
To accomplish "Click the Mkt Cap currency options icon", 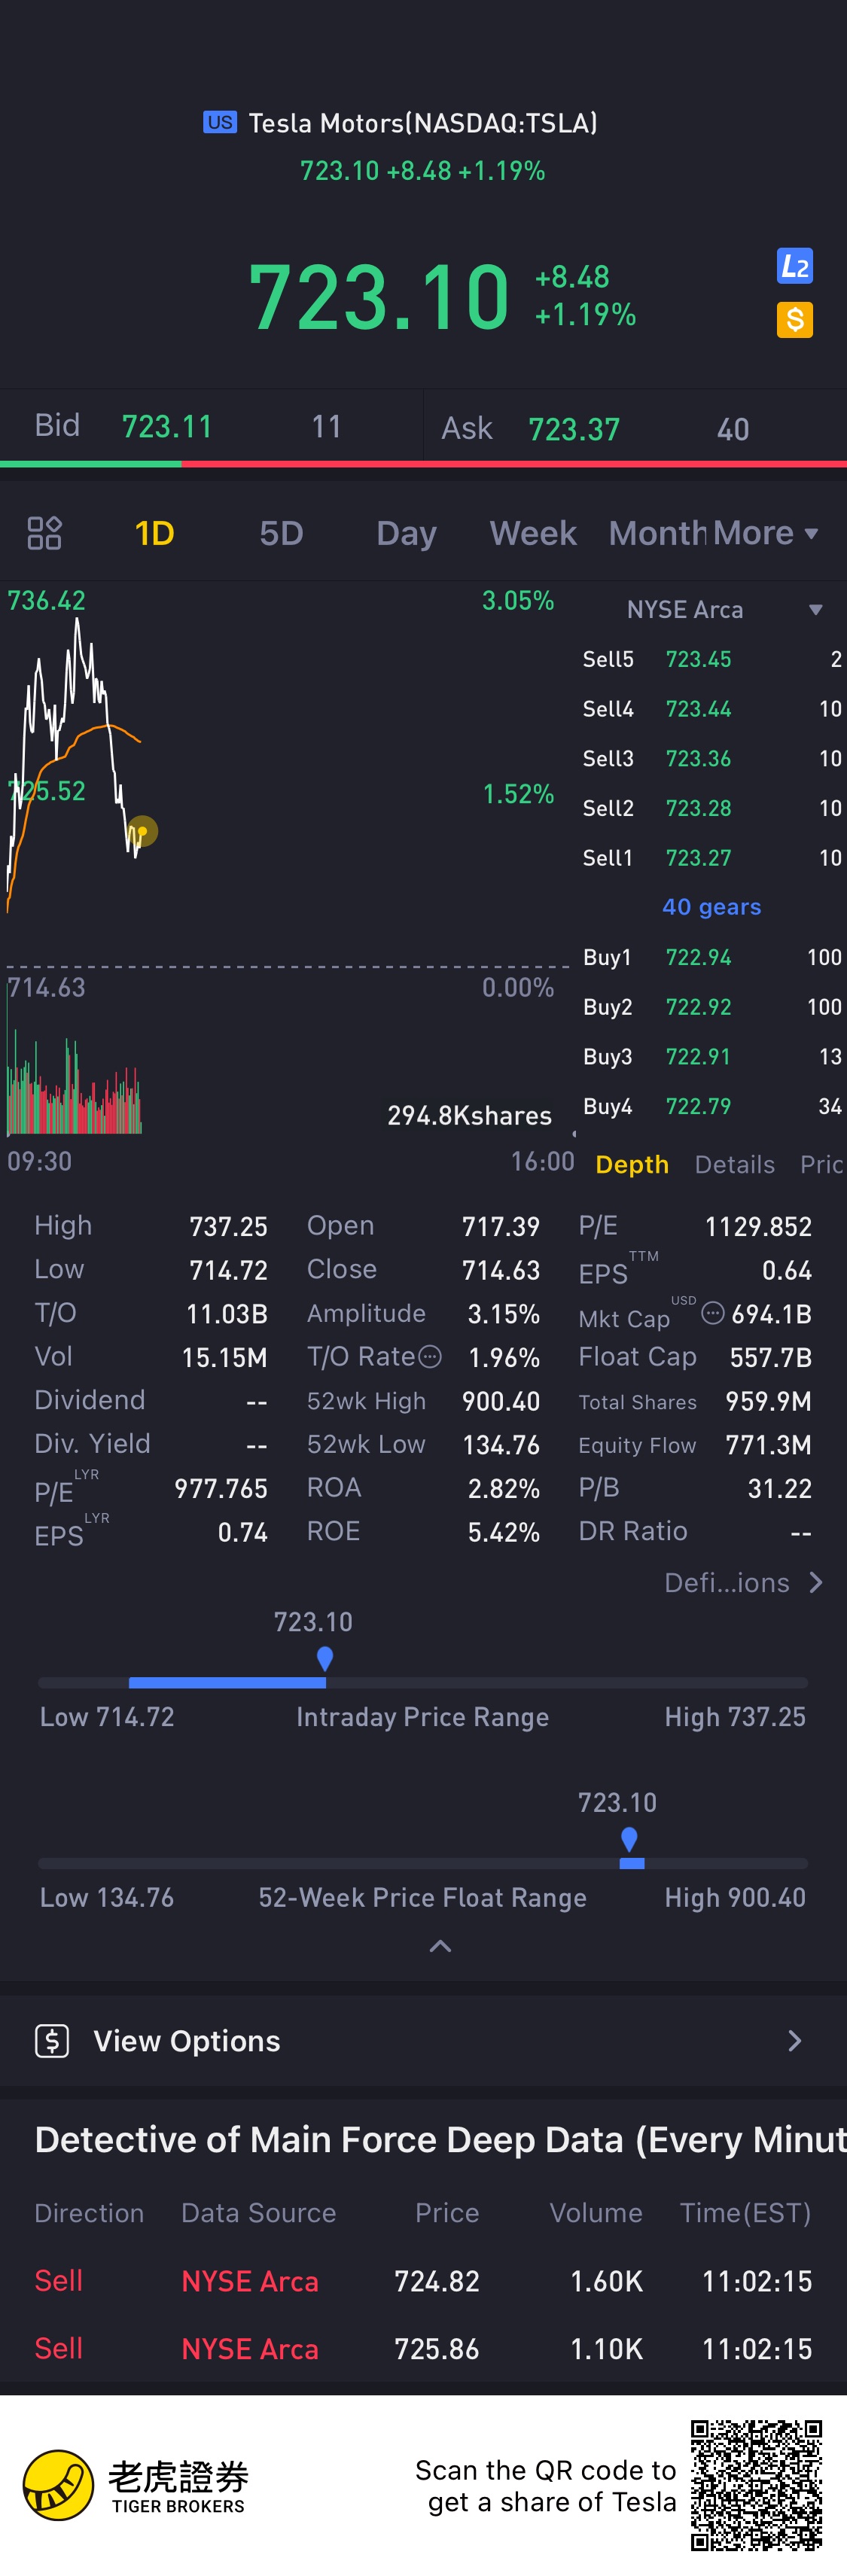I will pos(712,1313).
